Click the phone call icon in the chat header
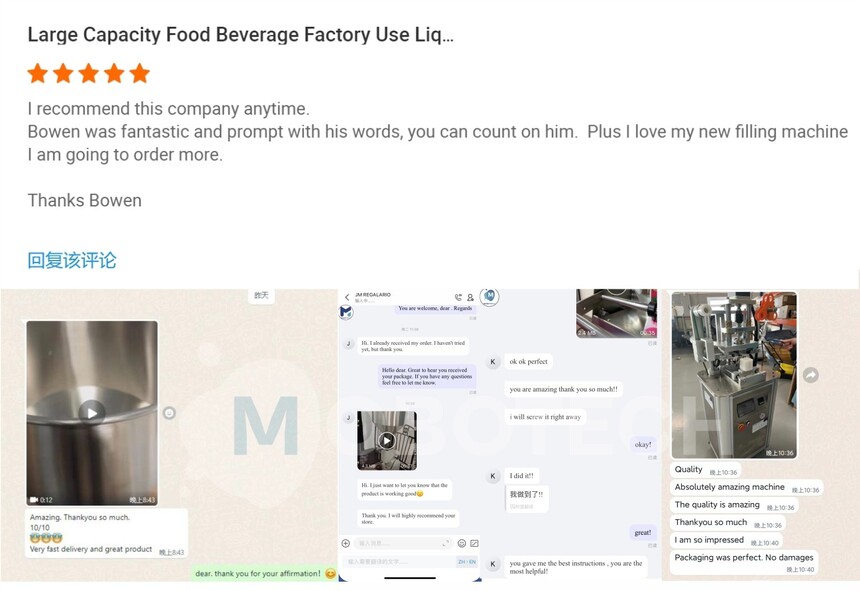This screenshot has height=591, width=860. click(x=458, y=297)
